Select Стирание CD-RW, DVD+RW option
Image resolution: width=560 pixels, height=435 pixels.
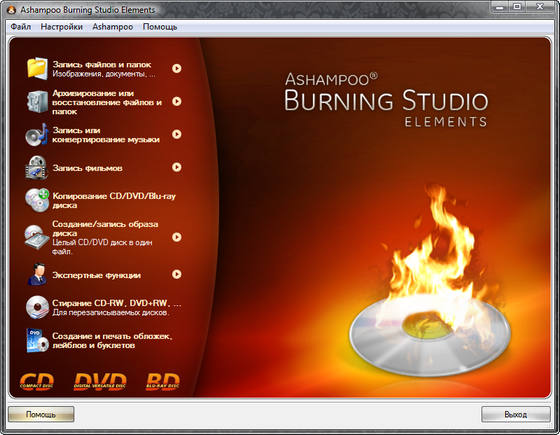click(x=116, y=303)
